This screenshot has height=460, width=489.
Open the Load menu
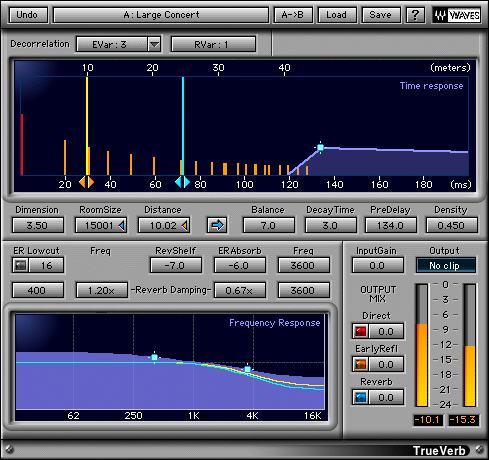pos(337,15)
